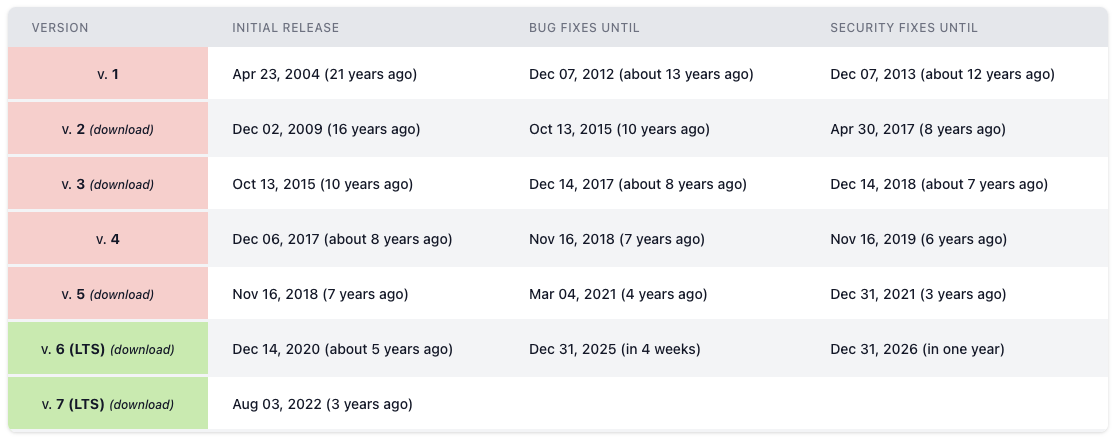Click the Mar 04, 2021 bug fix date
The image size is (1116, 438).
click(x=617, y=294)
